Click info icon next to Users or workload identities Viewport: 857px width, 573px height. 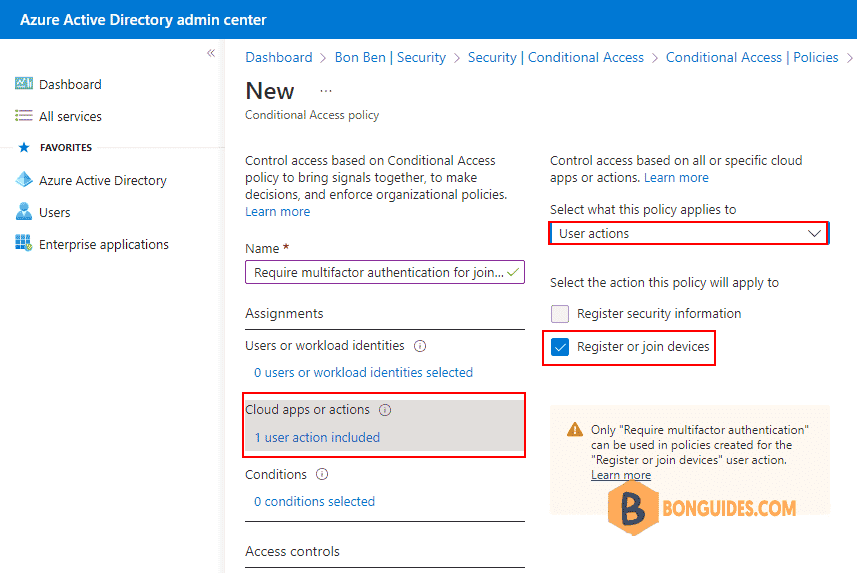(420, 346)
